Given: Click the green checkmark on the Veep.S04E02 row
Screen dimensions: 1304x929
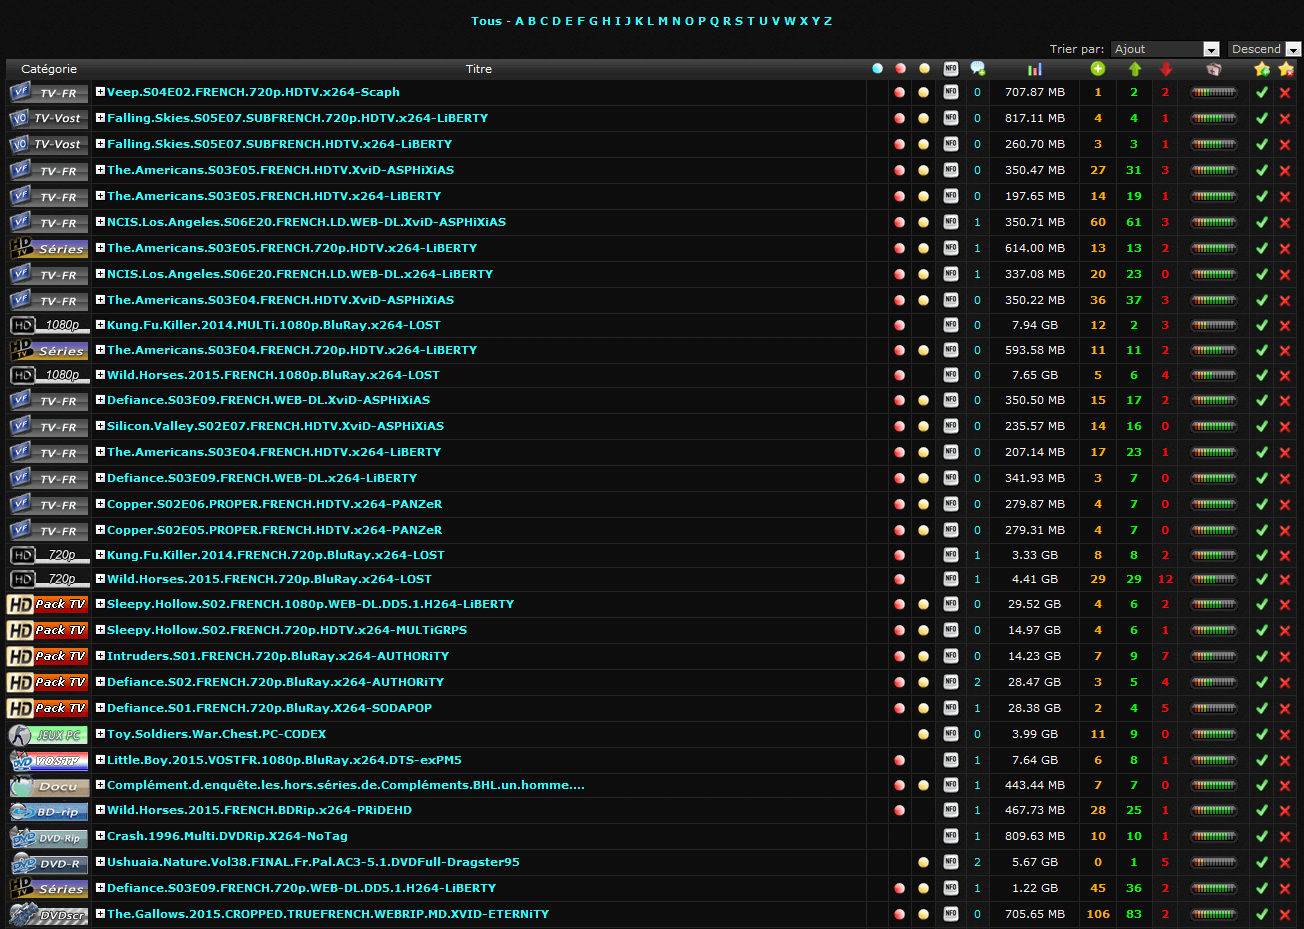Looking at the screenshot, I should click(1262, 92).
